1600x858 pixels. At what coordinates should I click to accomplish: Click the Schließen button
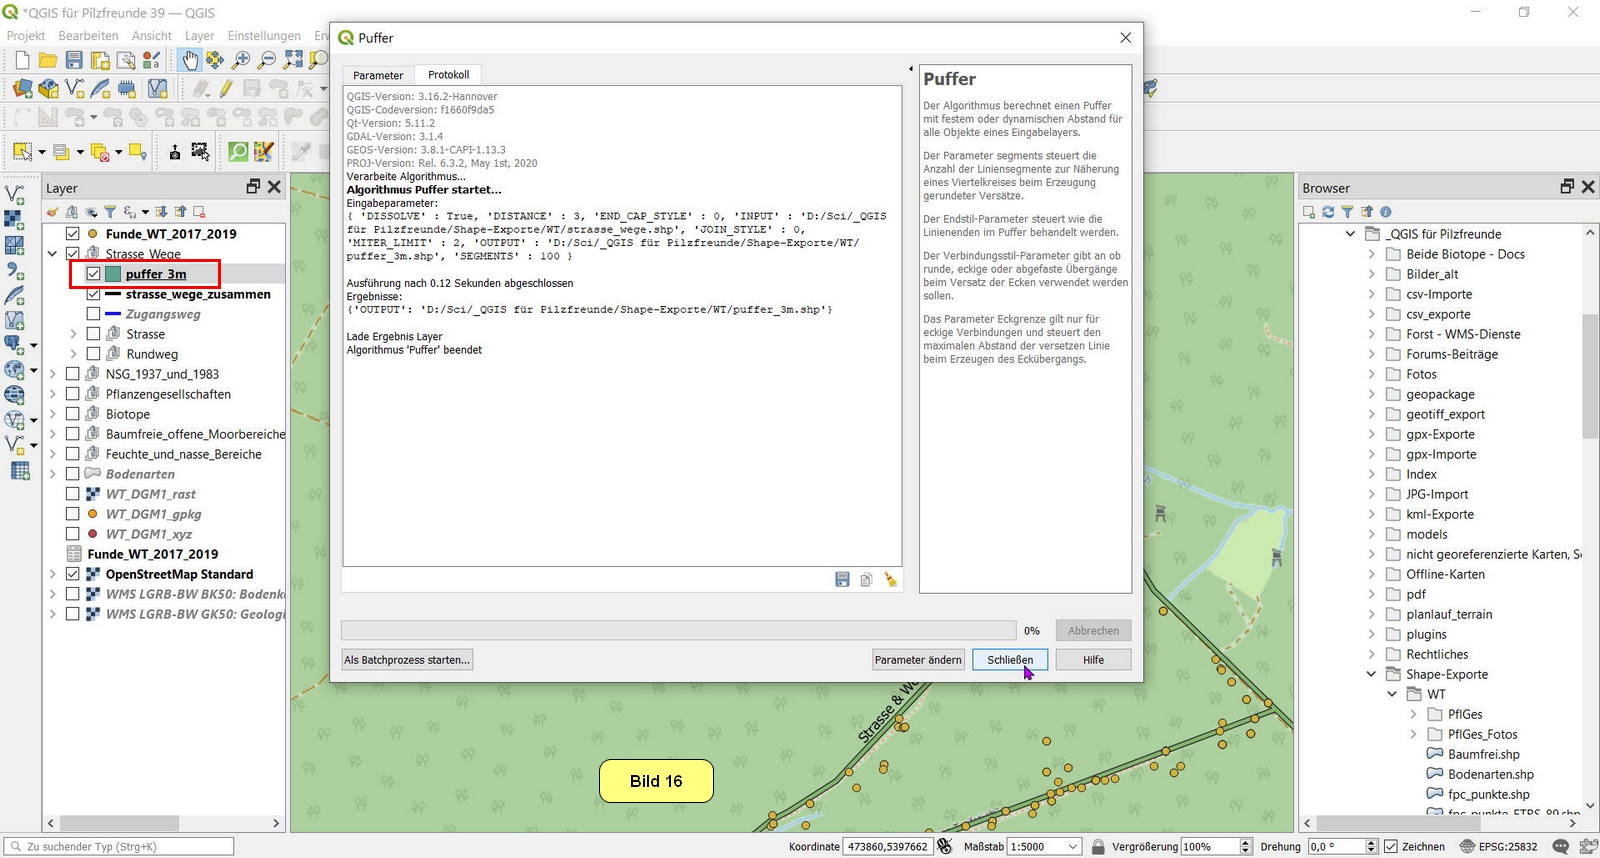1009,660
